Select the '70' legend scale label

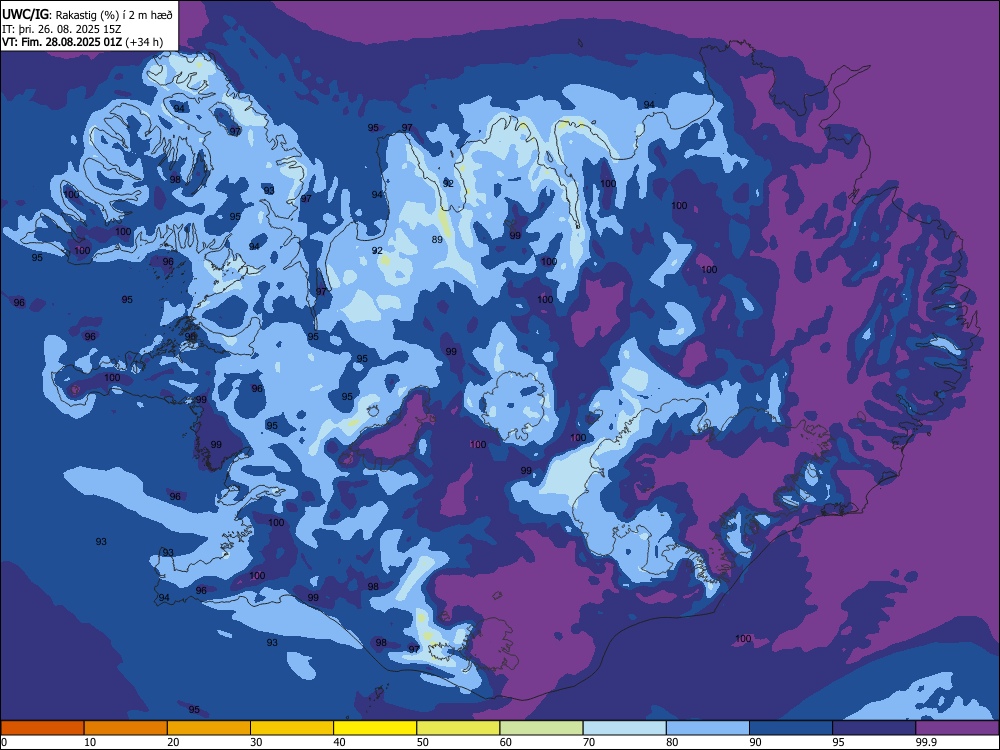click(x=589, y=742)
